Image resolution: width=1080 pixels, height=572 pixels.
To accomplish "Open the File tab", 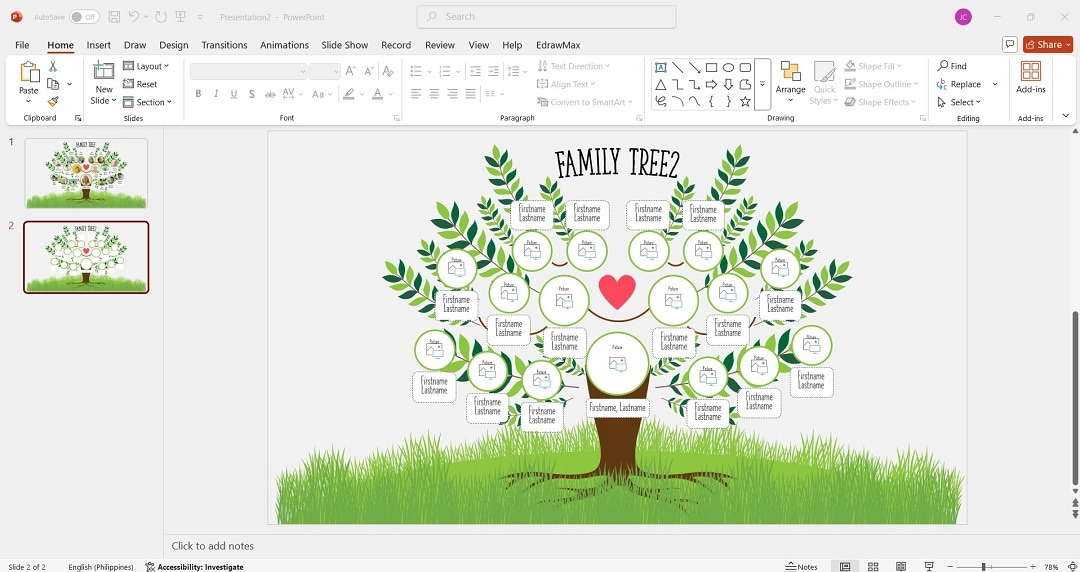I will (x=22, y=45).
